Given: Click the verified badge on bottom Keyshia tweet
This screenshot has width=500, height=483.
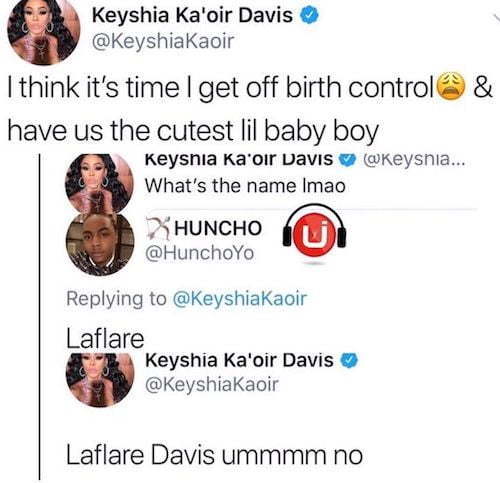Looking at the screenshot, I should coord(349,361).
